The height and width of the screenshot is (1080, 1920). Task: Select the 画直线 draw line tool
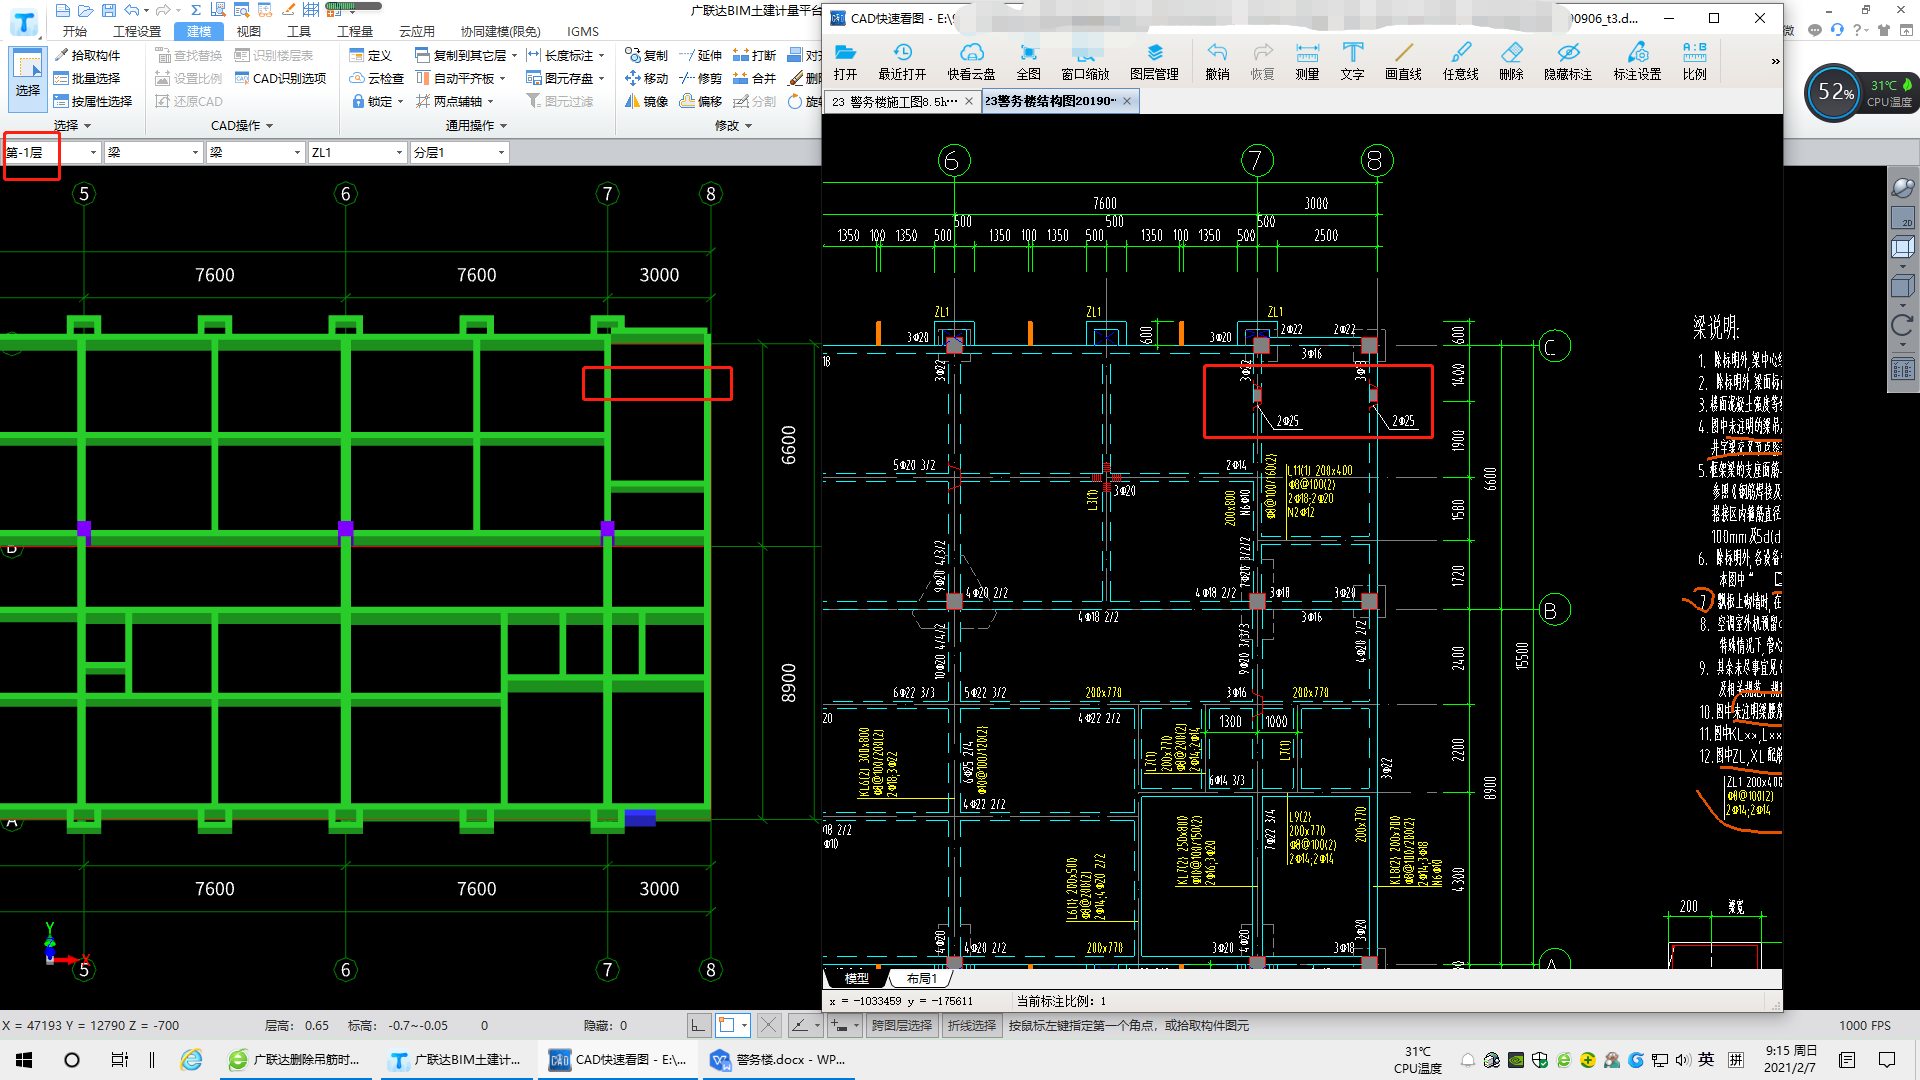1403,61
